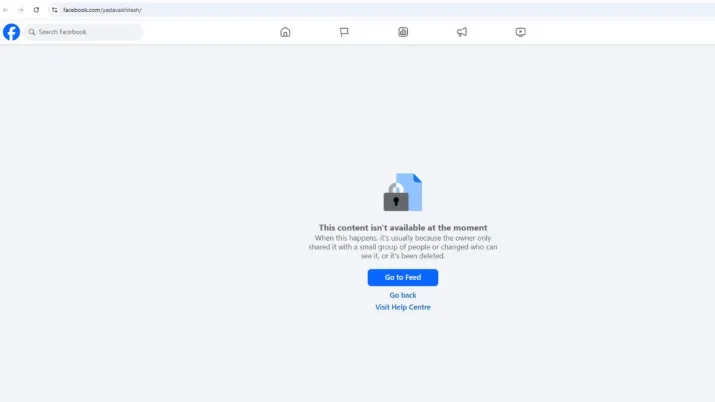
Task: Open site information icon beside the URL
Action: [x=55, y=10]
